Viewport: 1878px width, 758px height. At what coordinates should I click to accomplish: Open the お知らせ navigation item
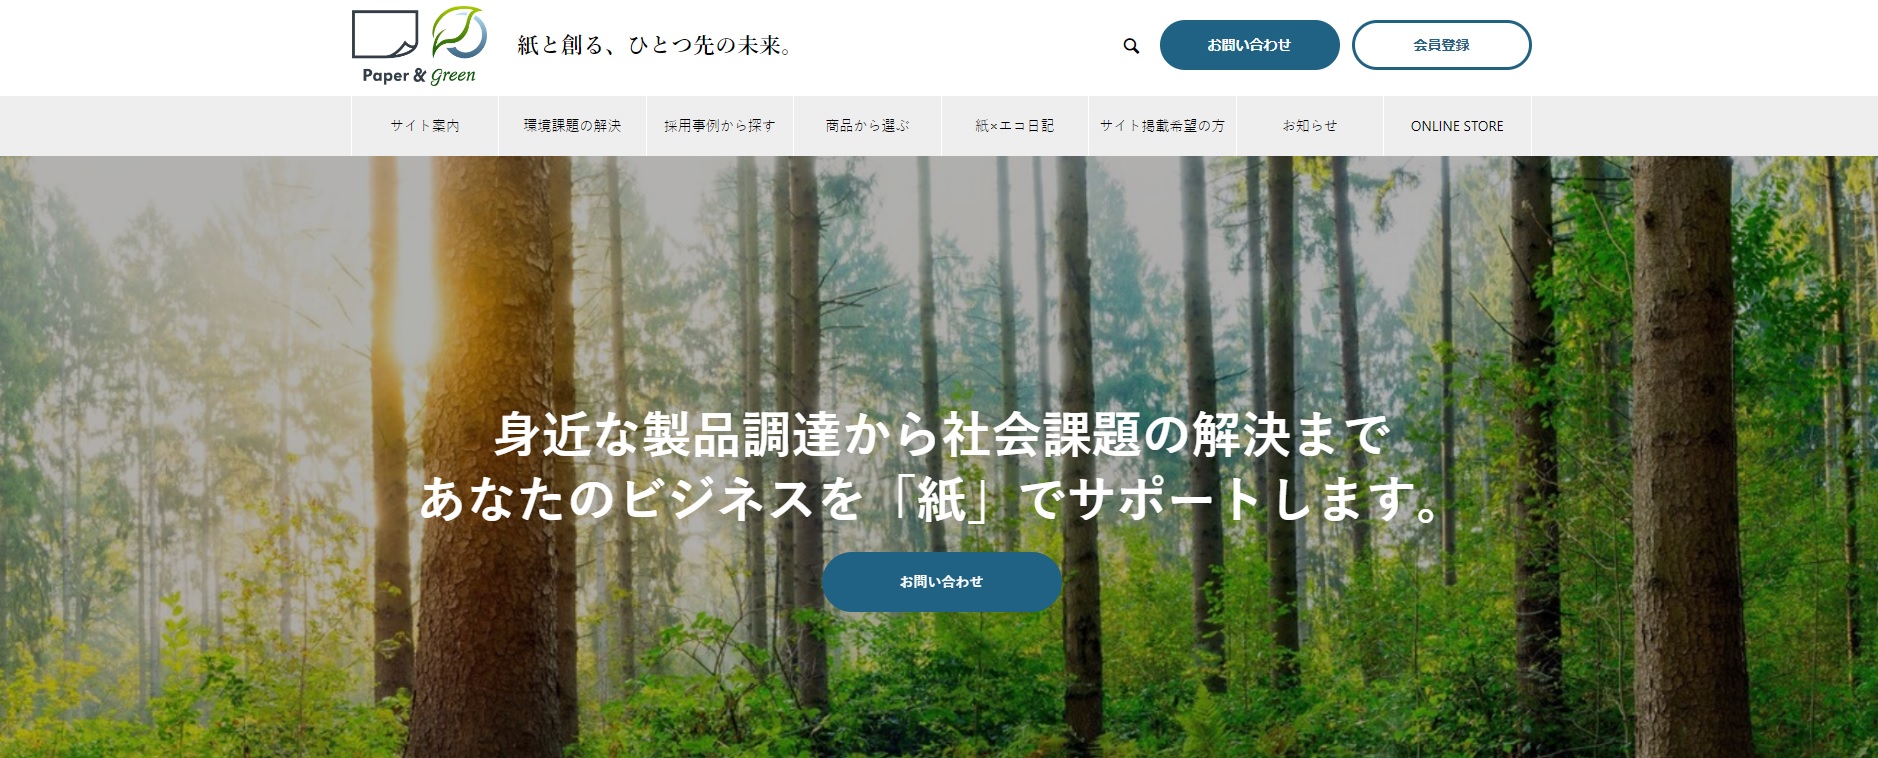[x=1310, y=126]
